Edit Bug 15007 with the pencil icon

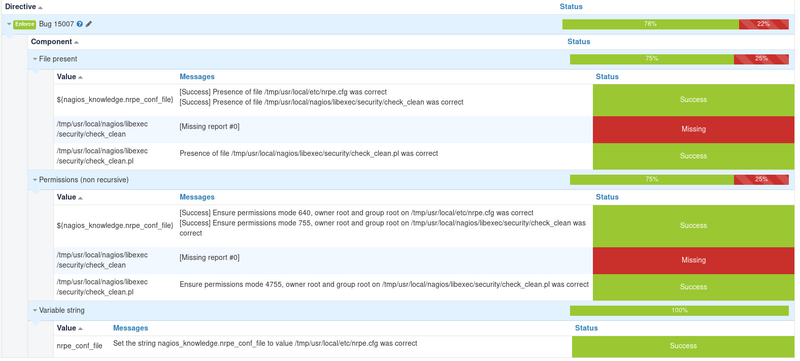(89, 24)
